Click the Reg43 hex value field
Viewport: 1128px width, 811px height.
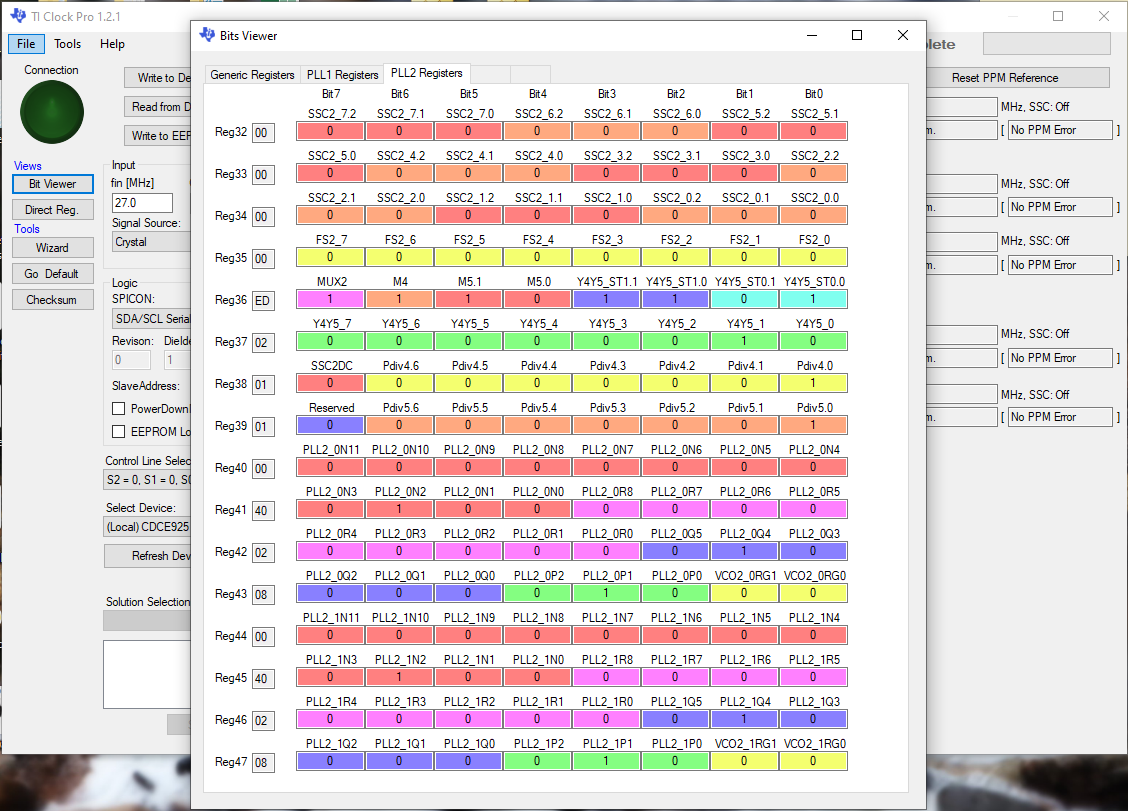point(263,594)
